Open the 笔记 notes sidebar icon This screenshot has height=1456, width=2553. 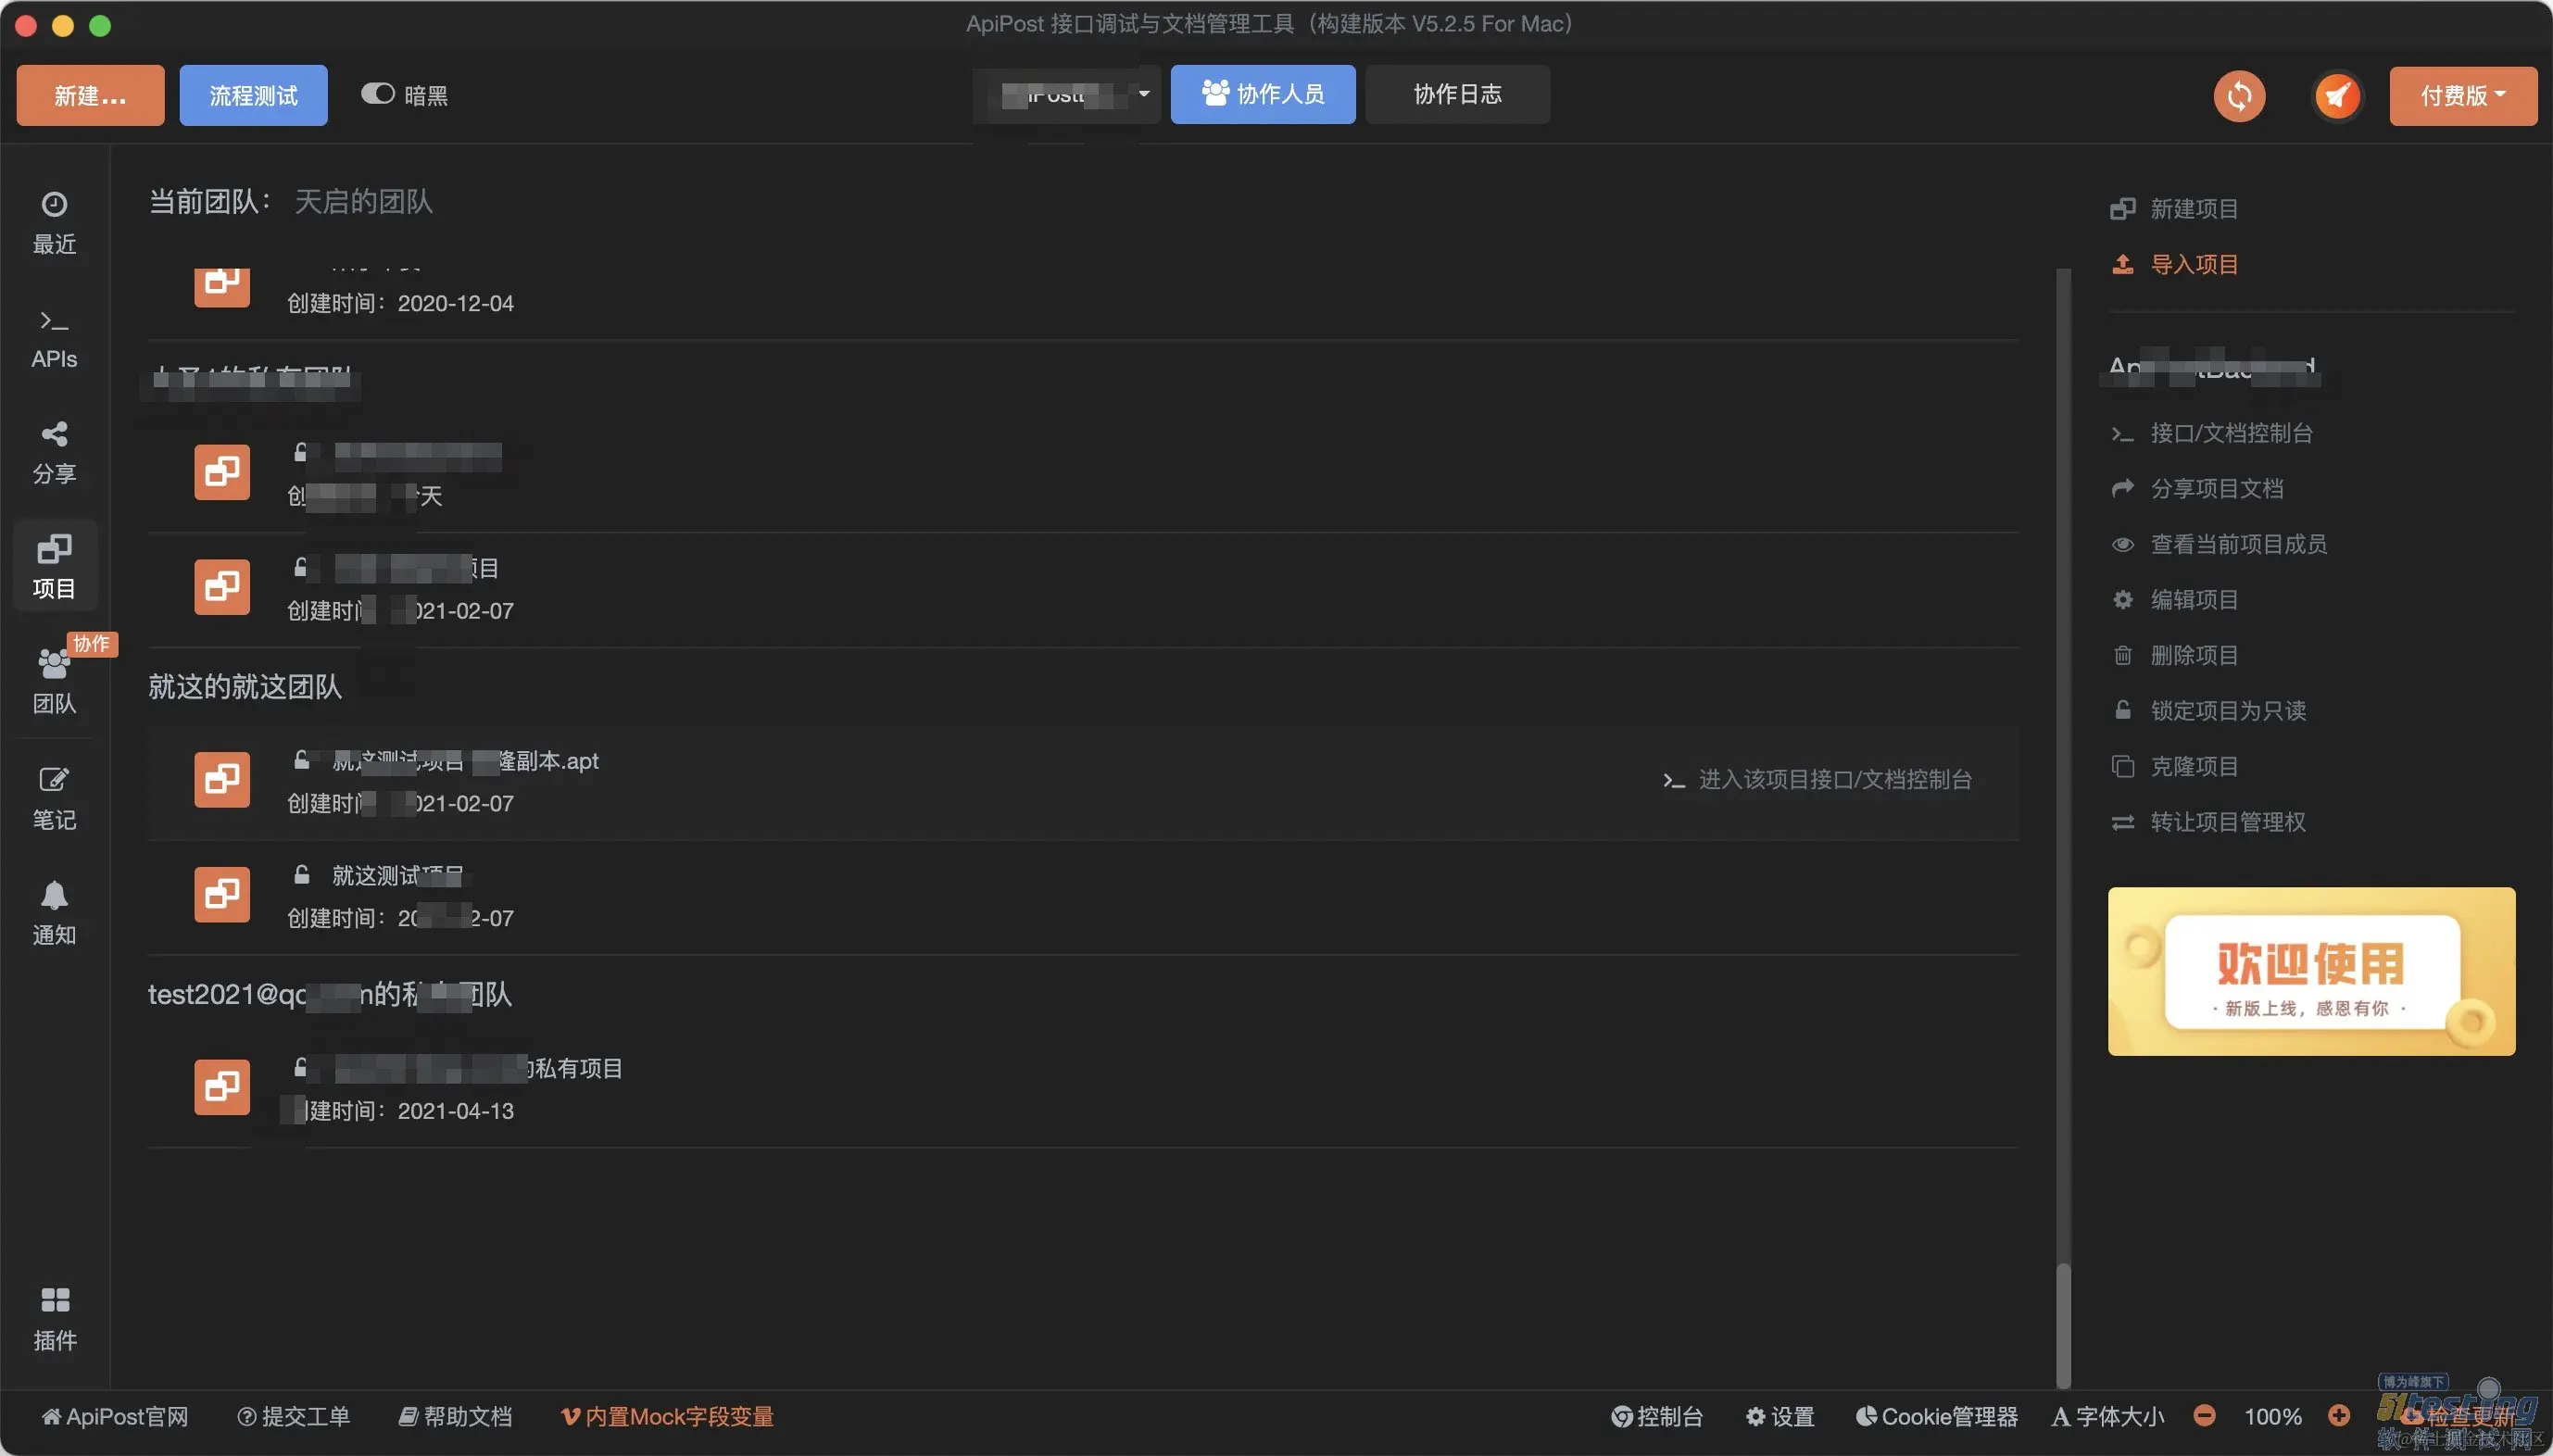click(54, 797)
